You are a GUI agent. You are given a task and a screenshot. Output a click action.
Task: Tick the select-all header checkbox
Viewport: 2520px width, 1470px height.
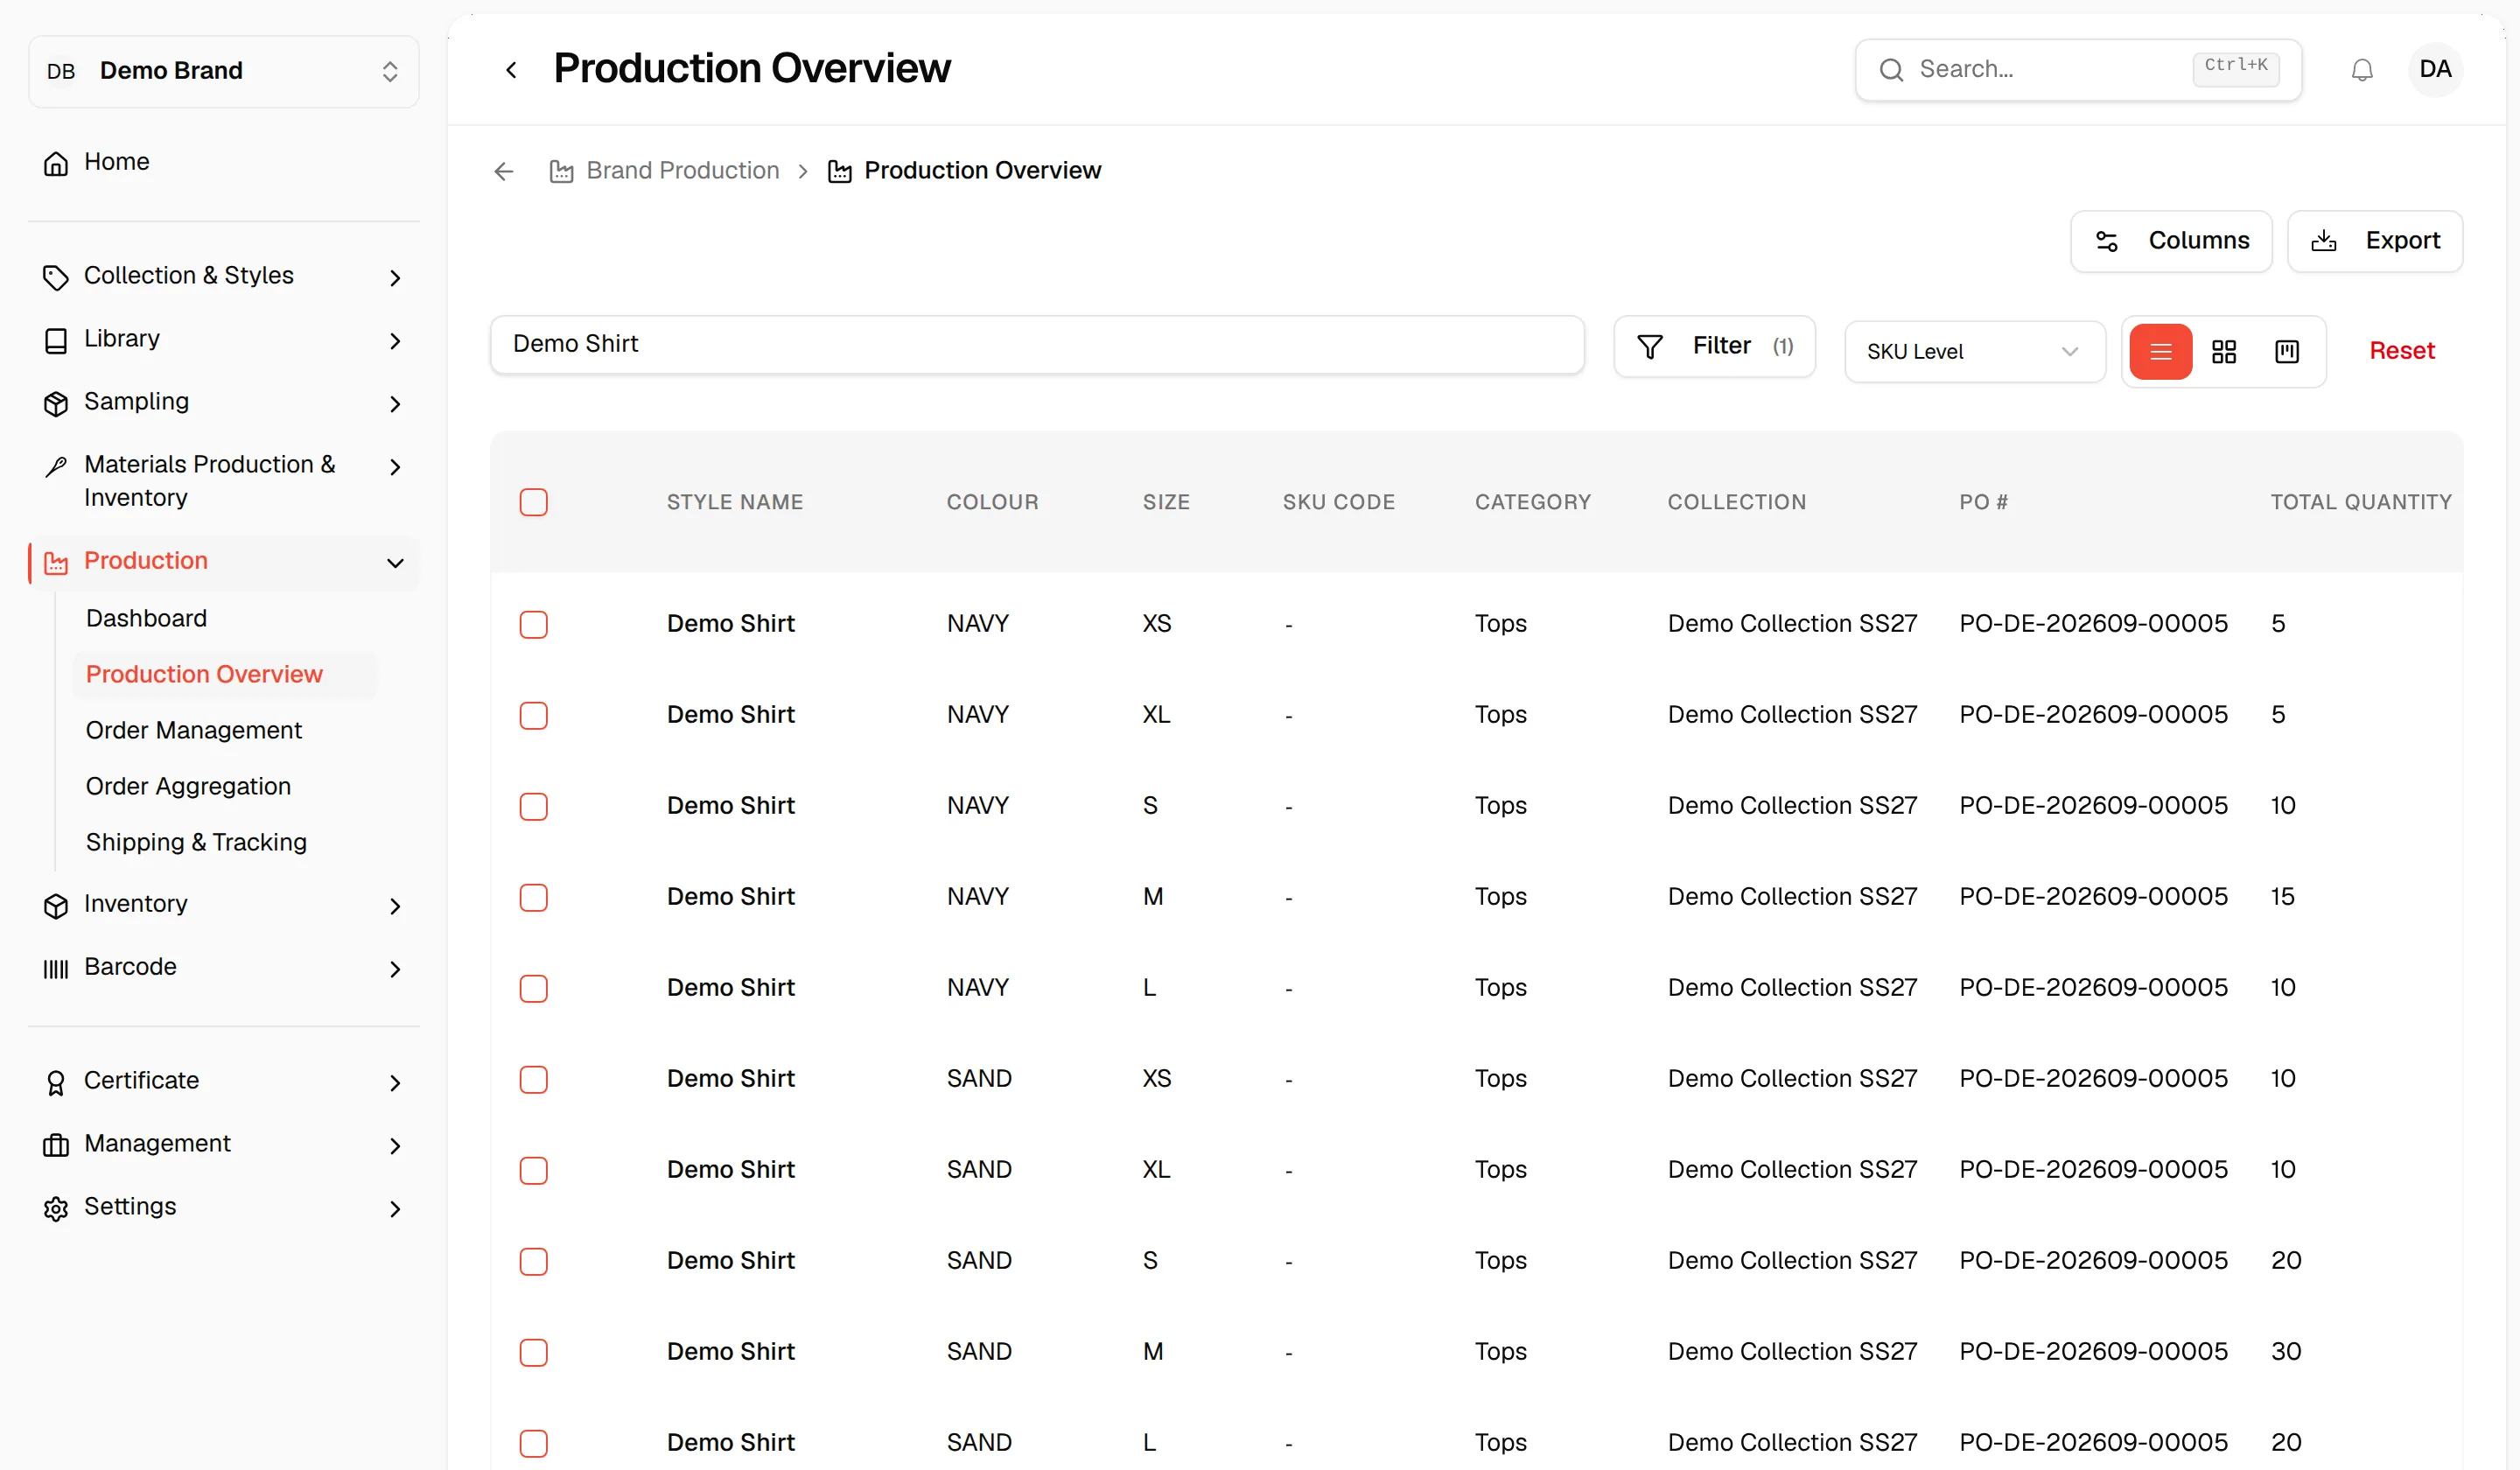533,502
